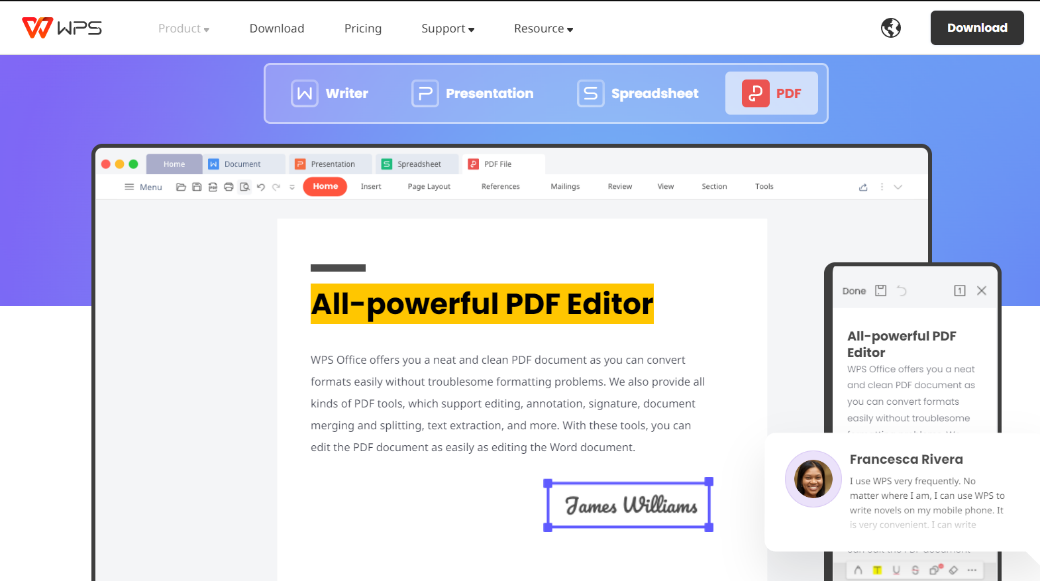
Task: Click the red Home ribbon tab
Action: pos(325,186)
